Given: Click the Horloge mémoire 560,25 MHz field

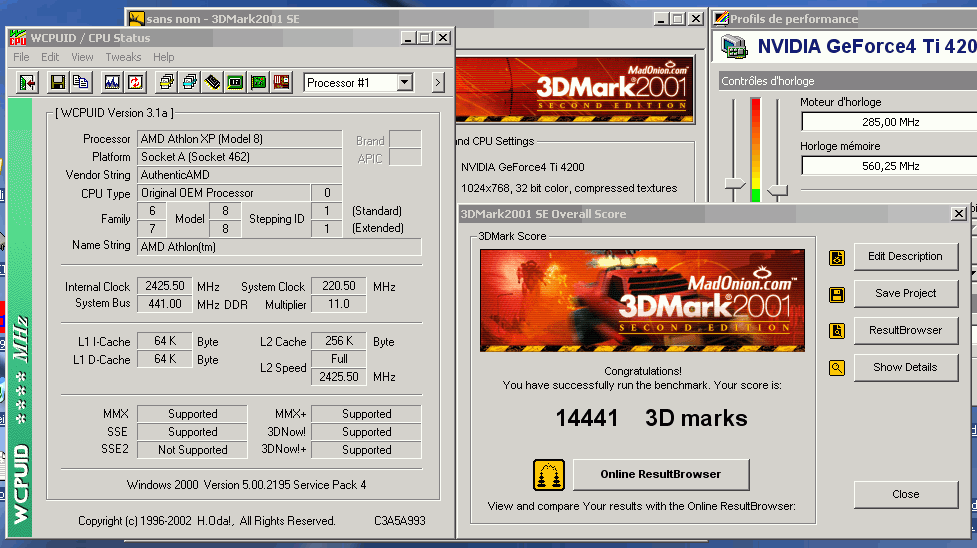Looking at the screenshot, I should click(890, 166).
